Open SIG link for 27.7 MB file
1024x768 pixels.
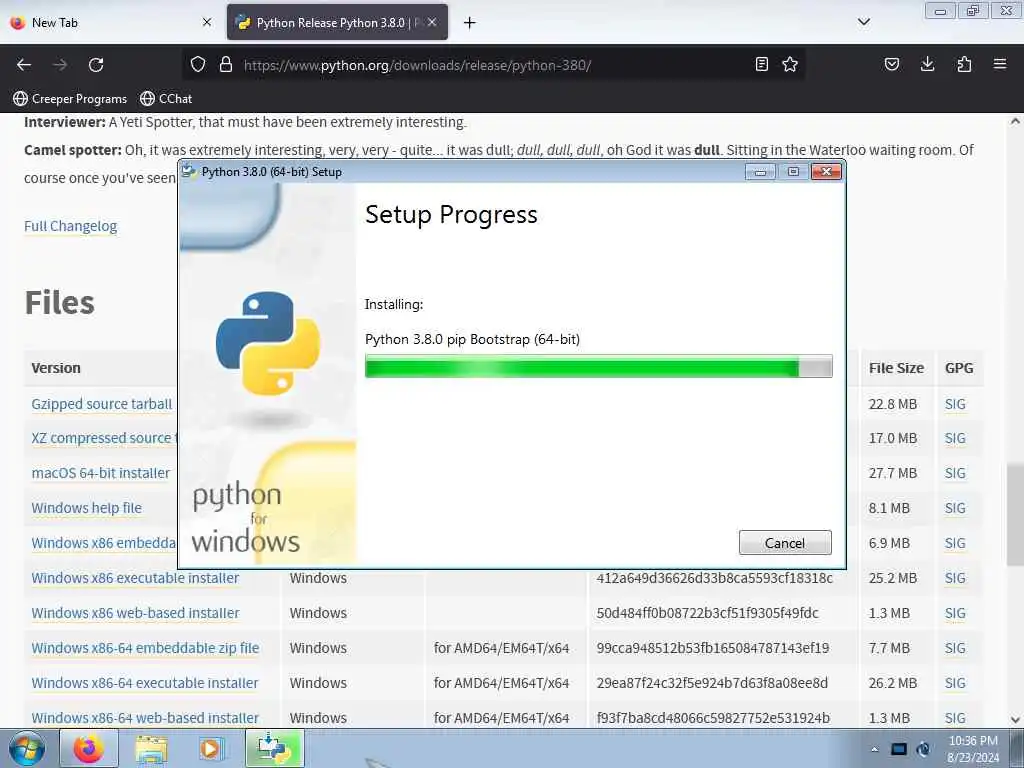coord(955,473)
